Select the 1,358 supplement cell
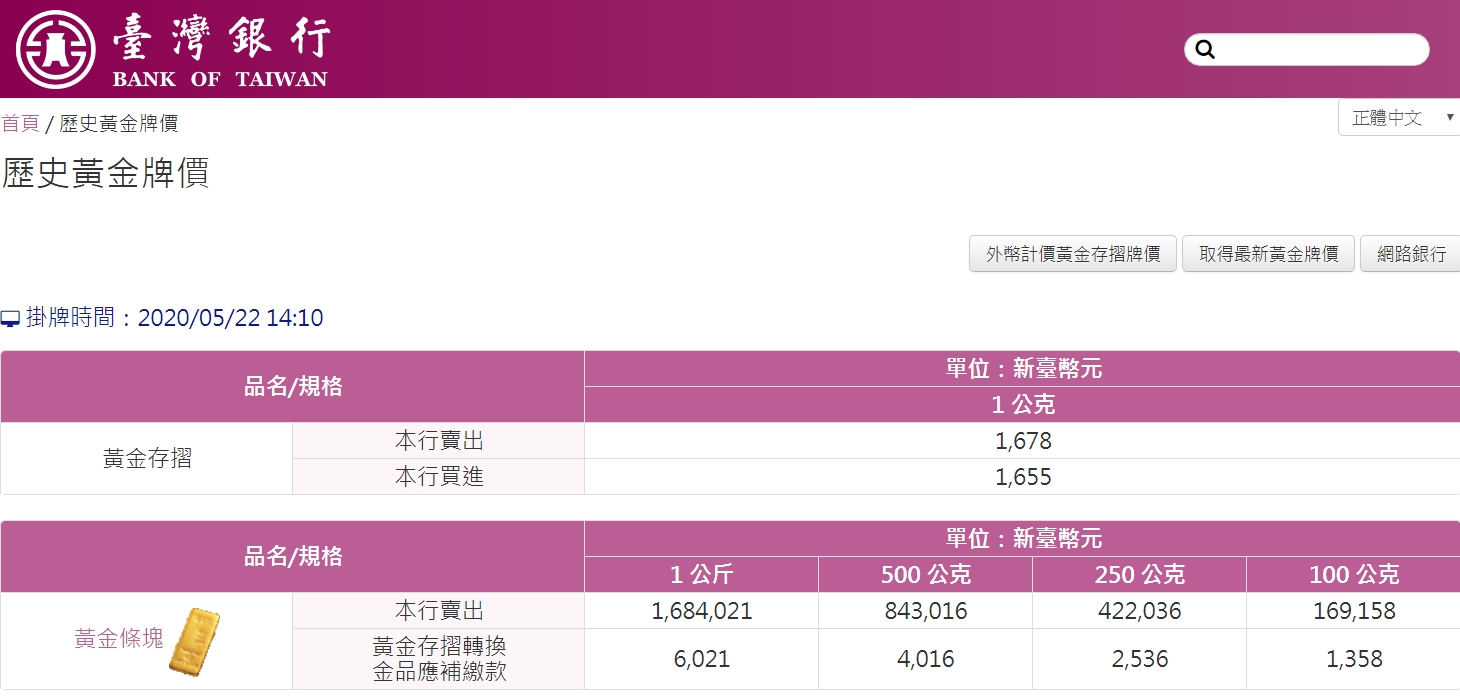Screen dimensions: 1460x696 click(1354, 659)
